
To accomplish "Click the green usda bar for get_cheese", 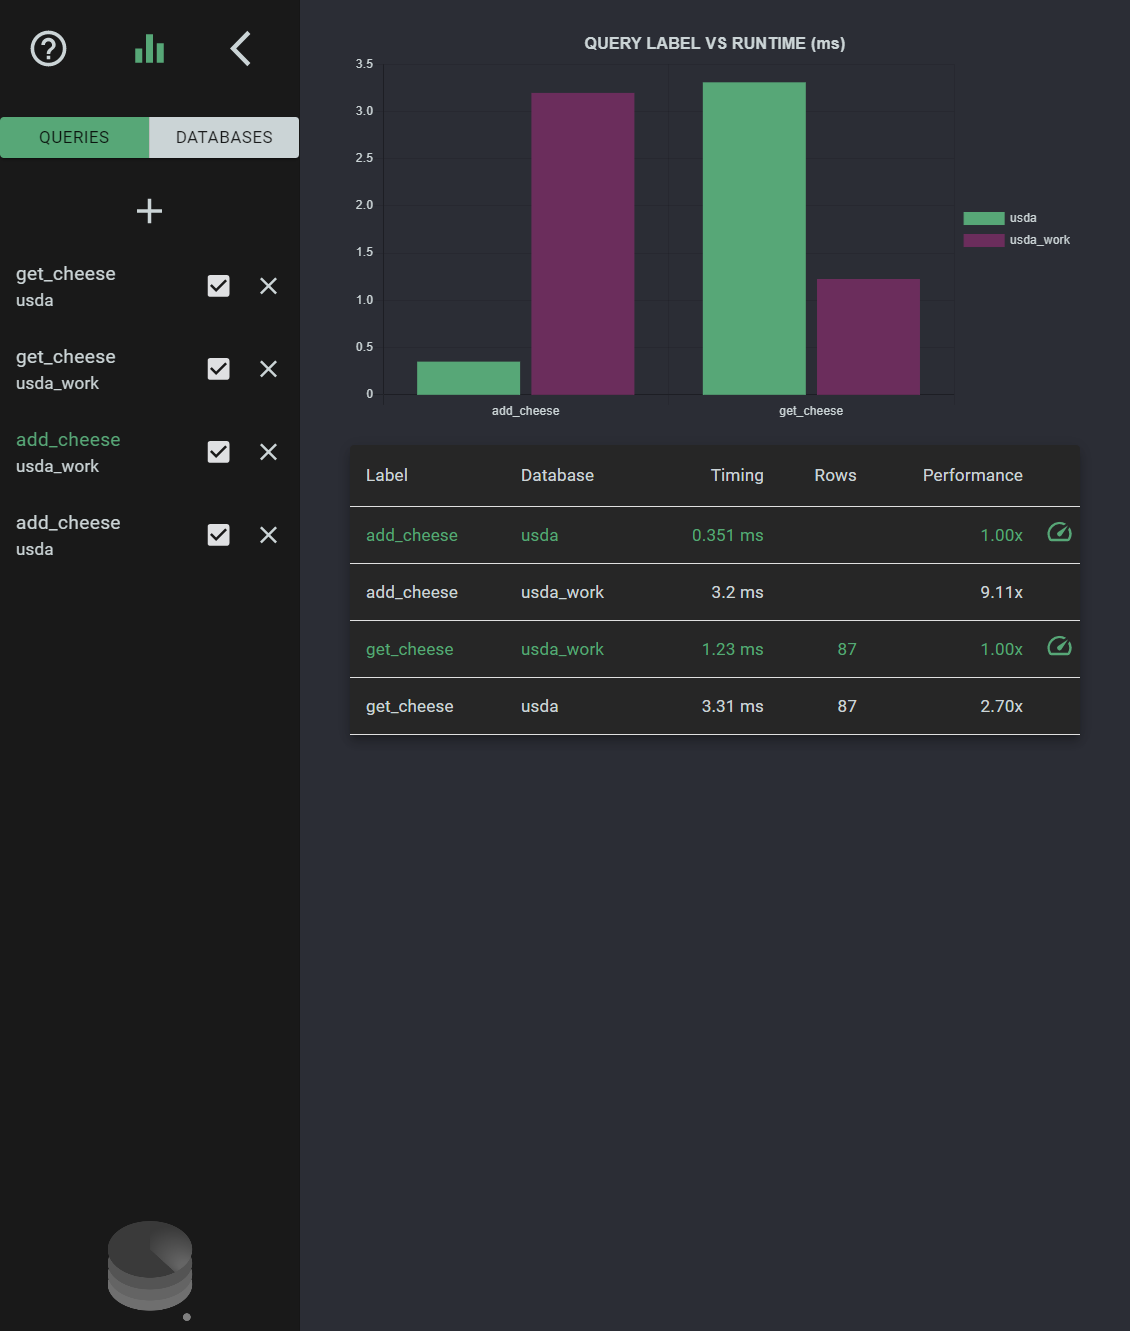I will tap(754, 238).
